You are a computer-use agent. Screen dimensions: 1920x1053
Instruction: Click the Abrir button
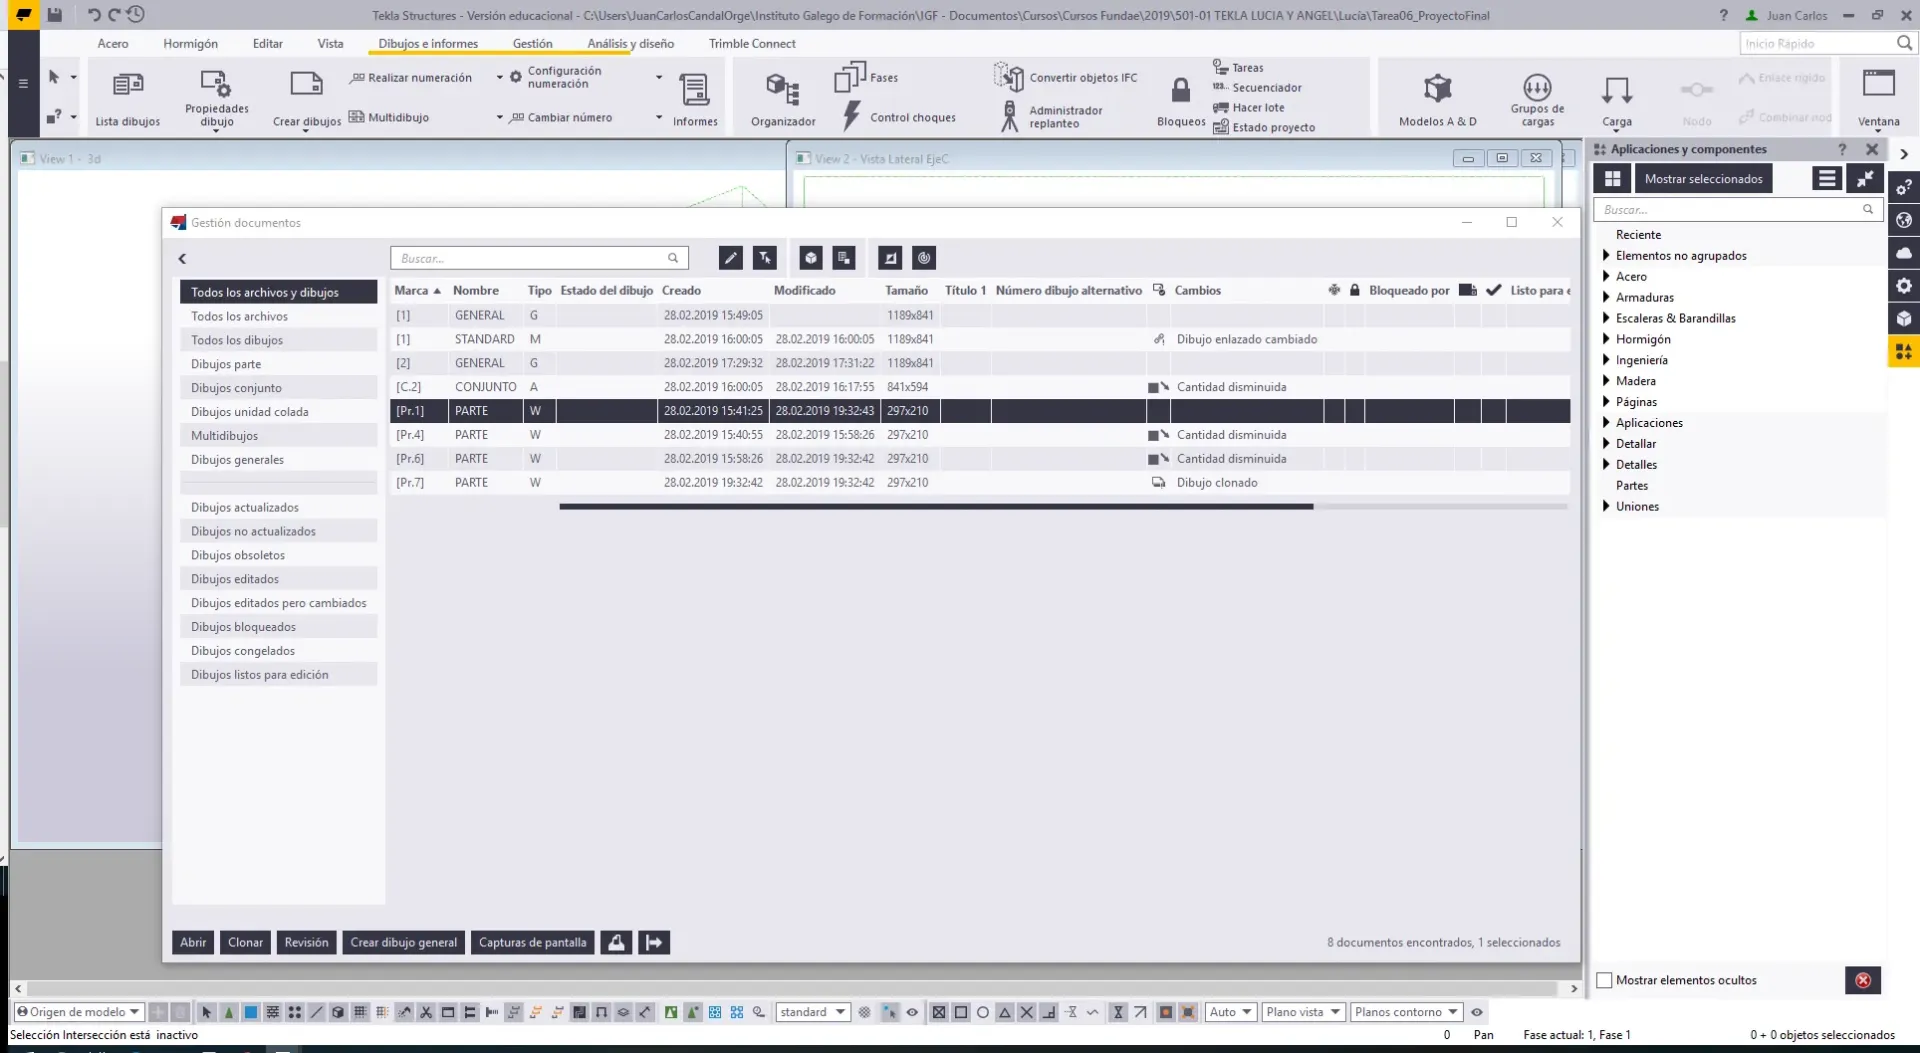pyautogui.click(x=193, y=942)
